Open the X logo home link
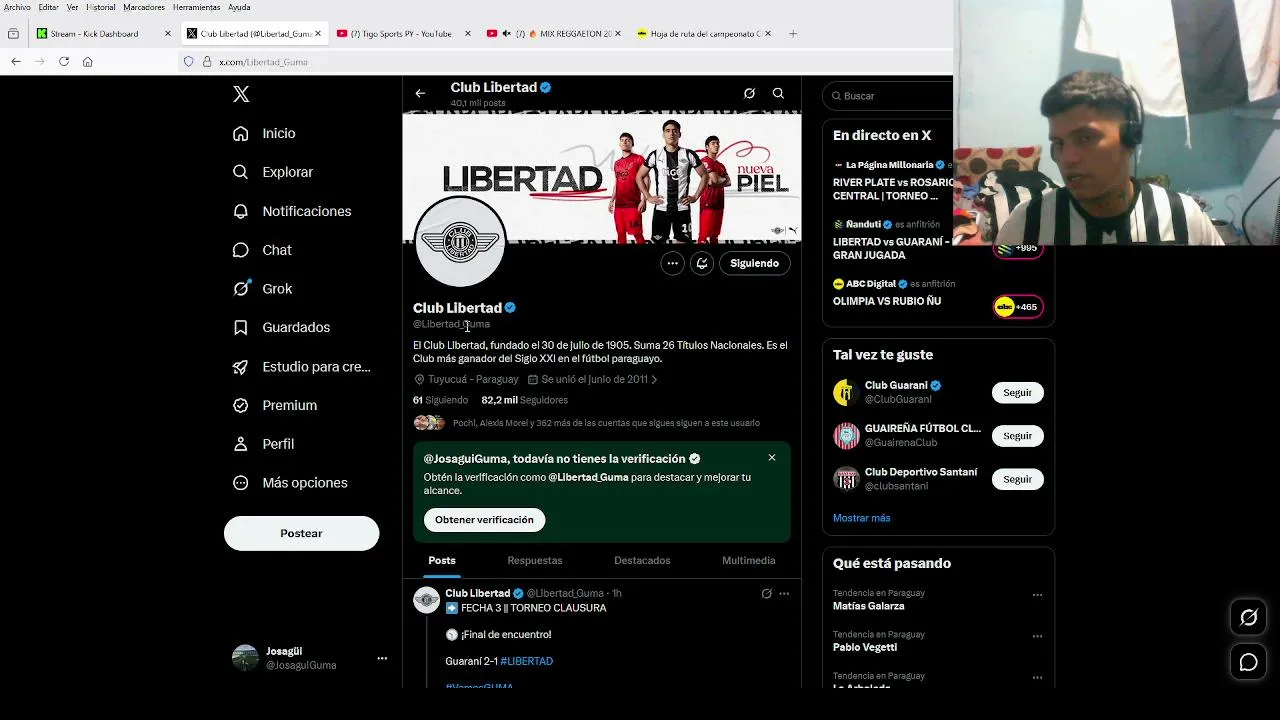 tap(241, 94)
